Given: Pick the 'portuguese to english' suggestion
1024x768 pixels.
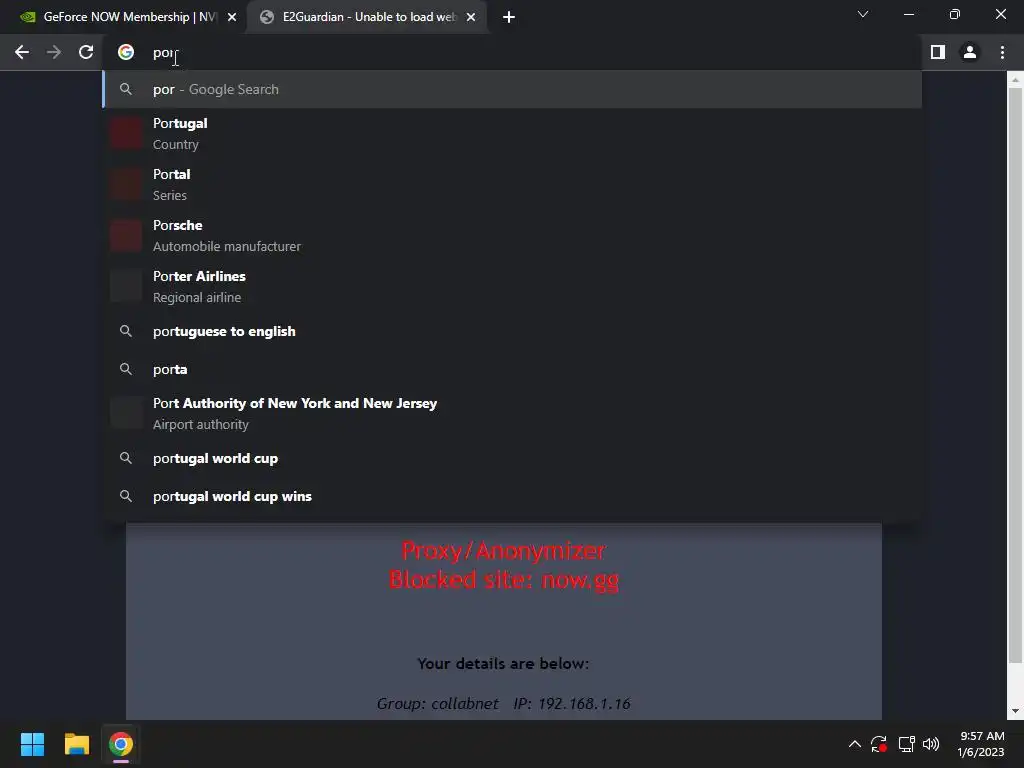Looking at the screenshot, I should tap(512, 331).
